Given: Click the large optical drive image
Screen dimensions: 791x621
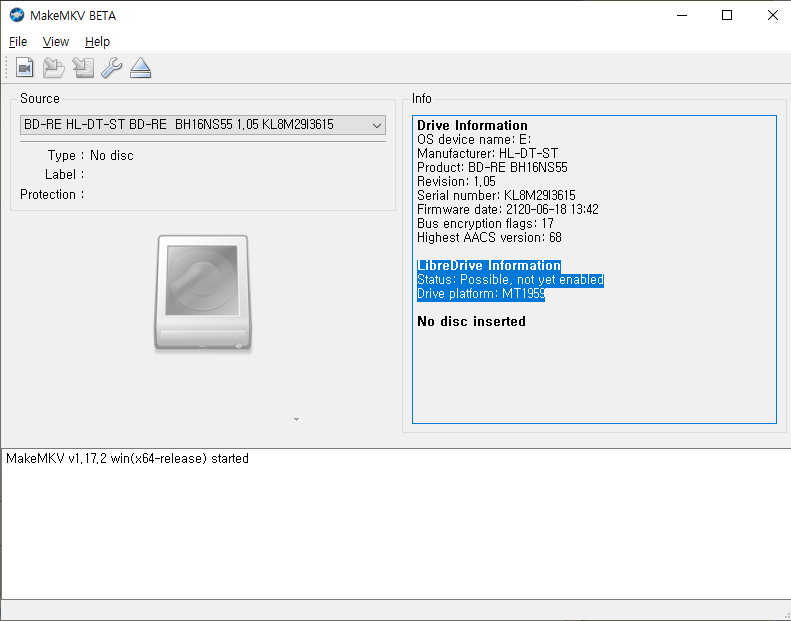Looking at the screenshot, I should tap(203, 293).
